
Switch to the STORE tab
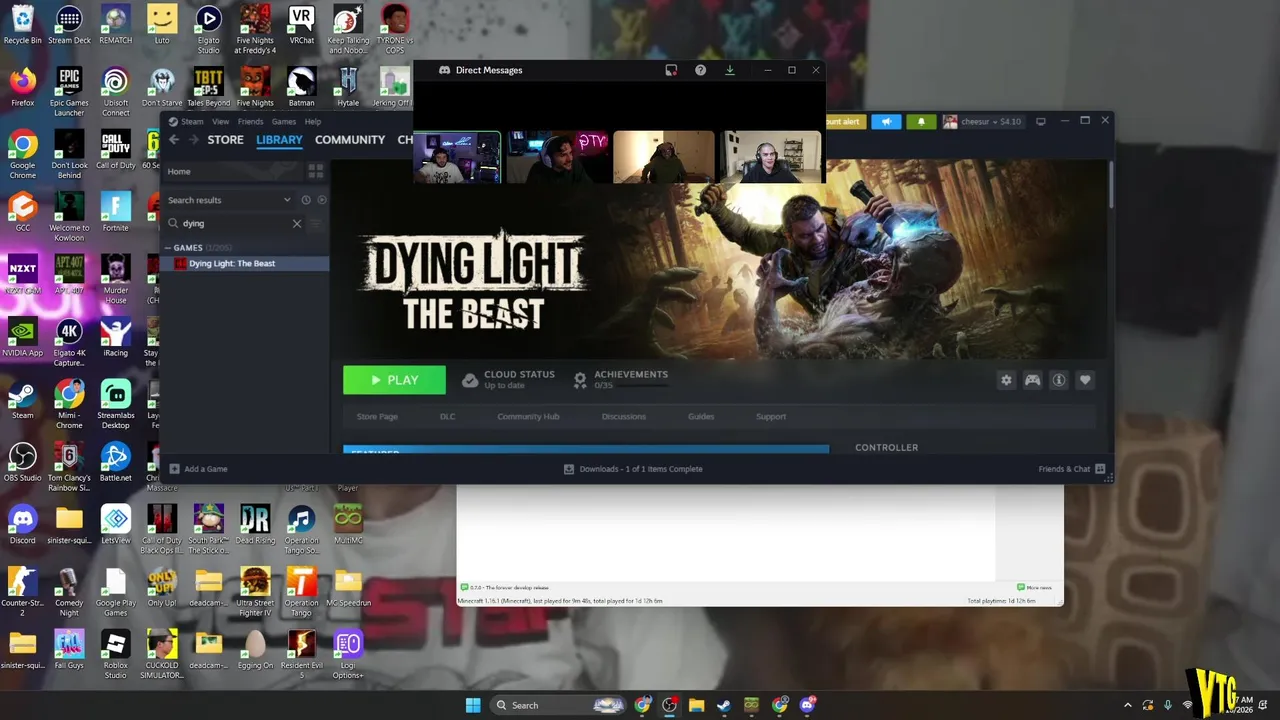pos(225,140)
